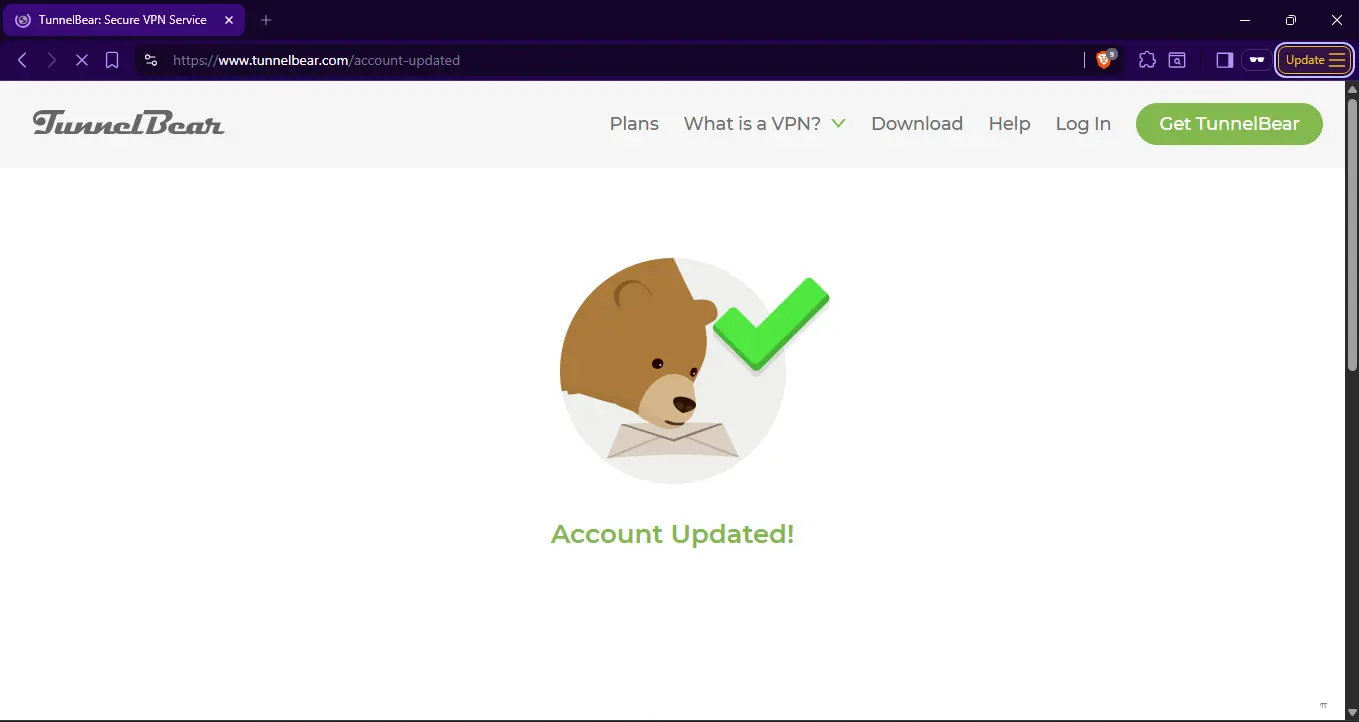Open site settings icon in address bar
Viewport: 1359px width, 722px height.
click(151, 60)
